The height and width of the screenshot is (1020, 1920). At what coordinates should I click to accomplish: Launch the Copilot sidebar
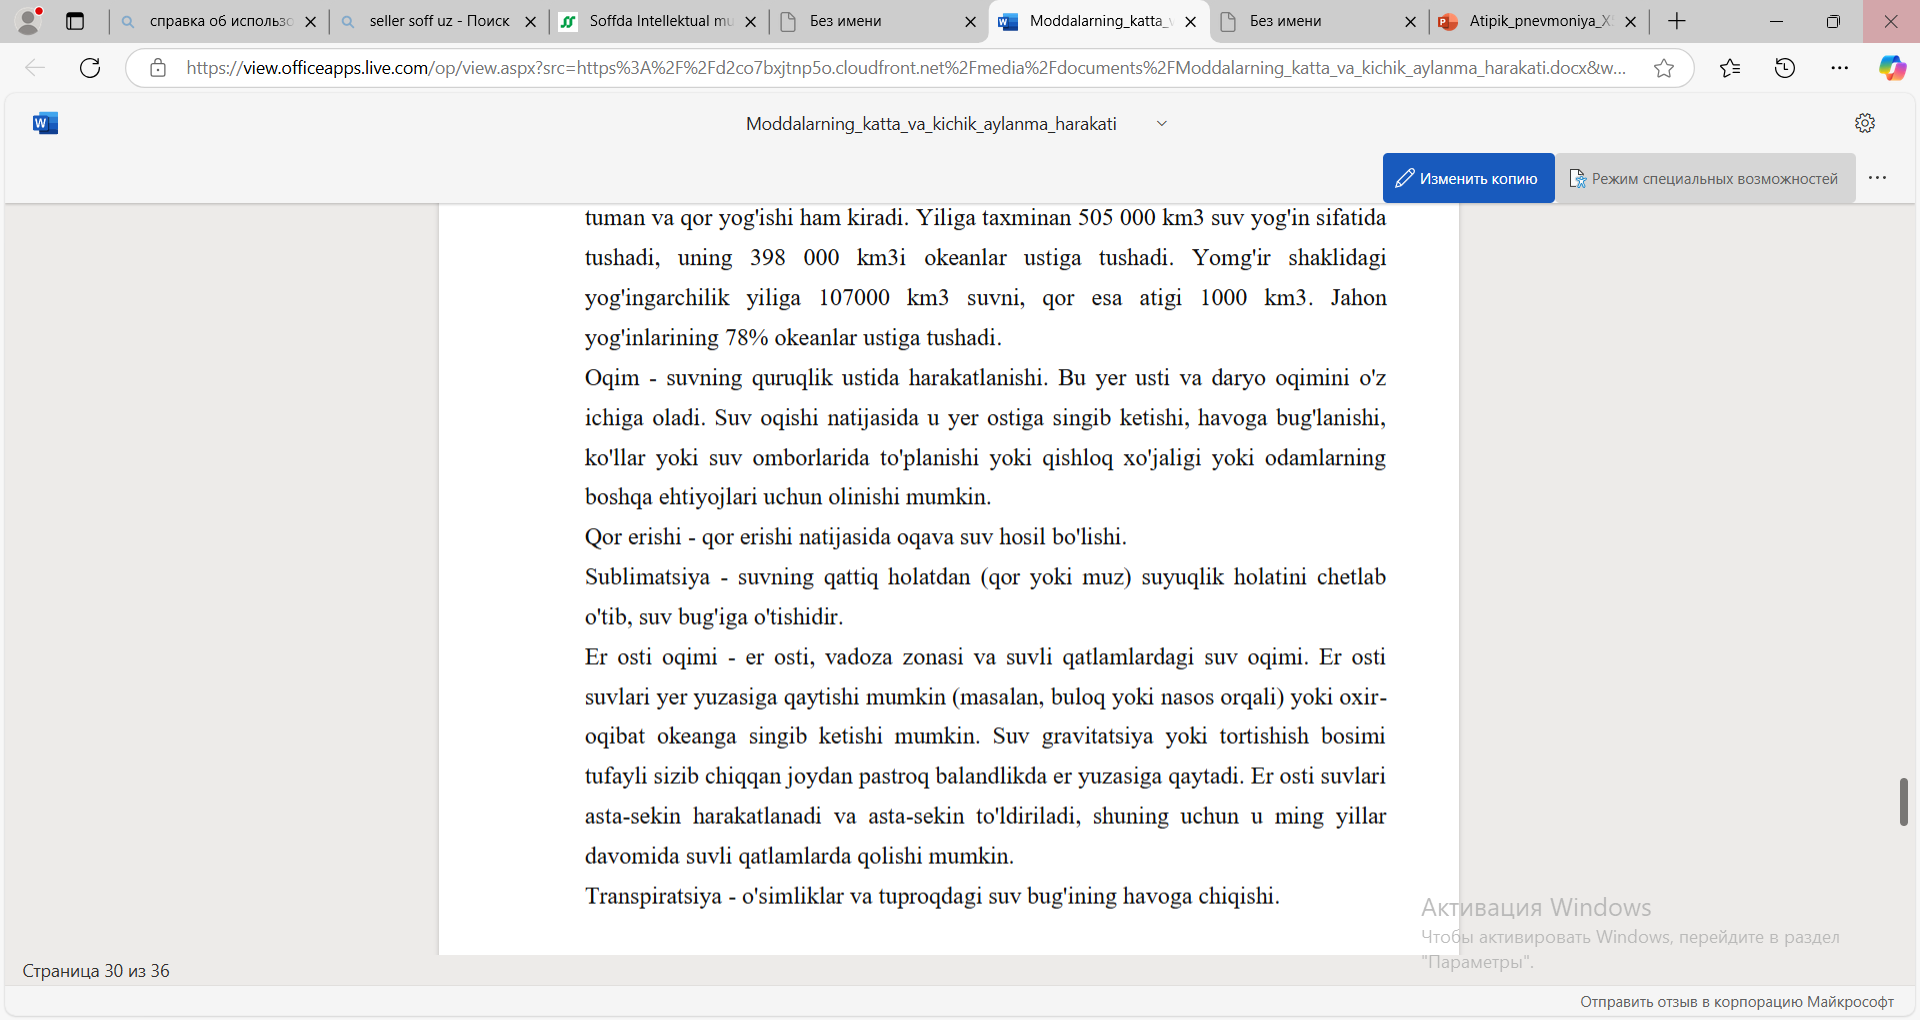[1892, 68]
